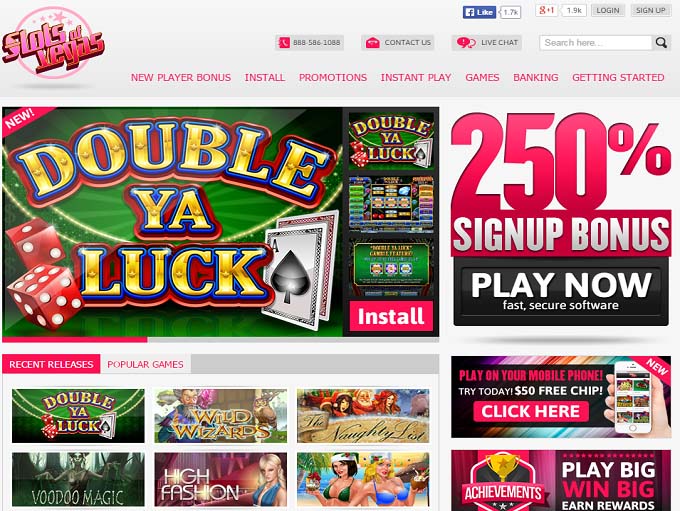The image size is (680, 511).
Task: Click the Google +1 icon
Action: click(546, 10)
